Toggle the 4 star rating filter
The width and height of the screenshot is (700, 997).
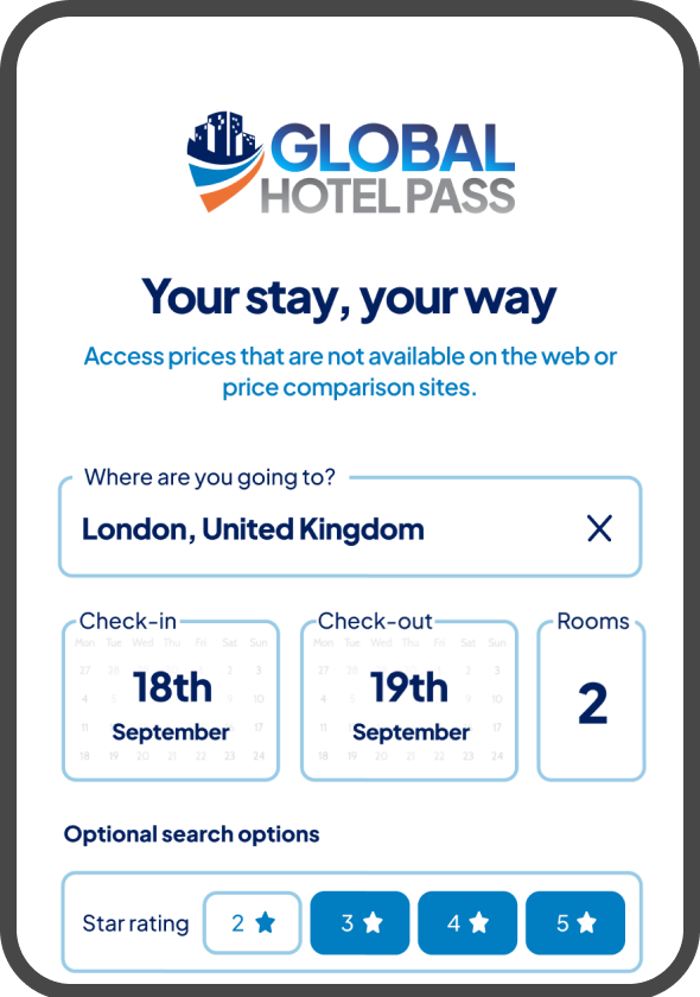[467, 923]
